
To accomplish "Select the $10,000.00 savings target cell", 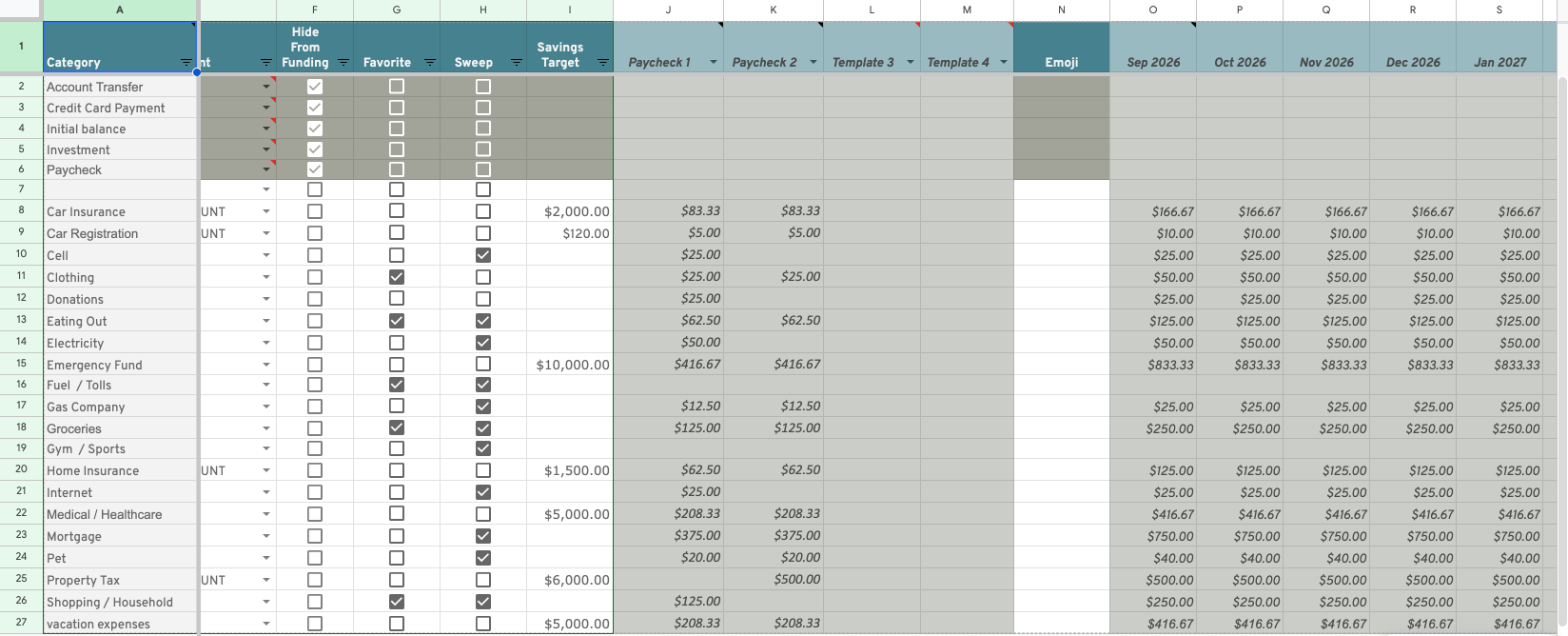I will pyautogui.click(x=570, y=364).
